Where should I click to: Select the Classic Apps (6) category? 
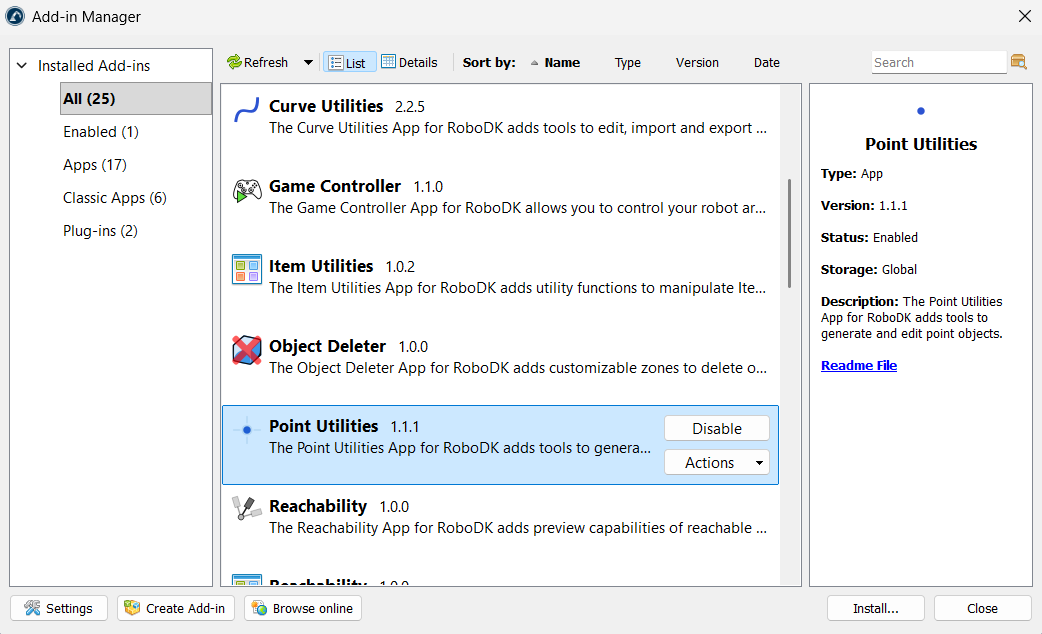[x=115, y=198]
